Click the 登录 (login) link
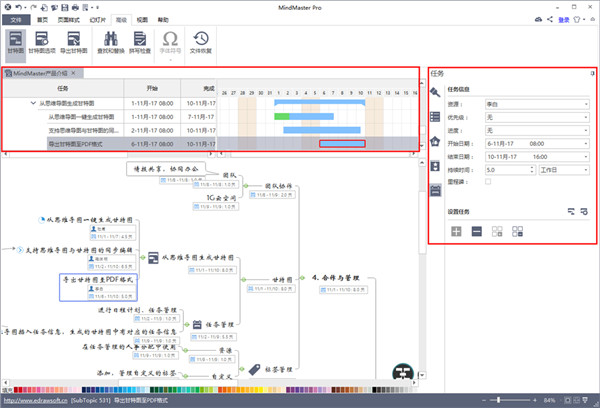The width and height of the screenshot is (600, 408). point(563,19)
